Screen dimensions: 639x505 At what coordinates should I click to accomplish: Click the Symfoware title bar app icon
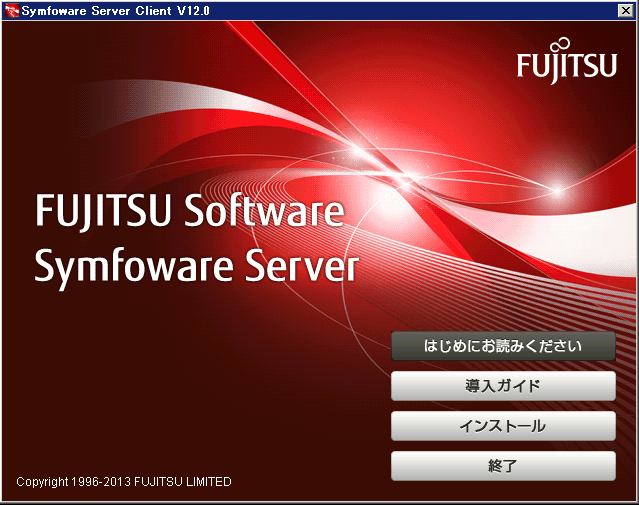click(x=12, y=11)
